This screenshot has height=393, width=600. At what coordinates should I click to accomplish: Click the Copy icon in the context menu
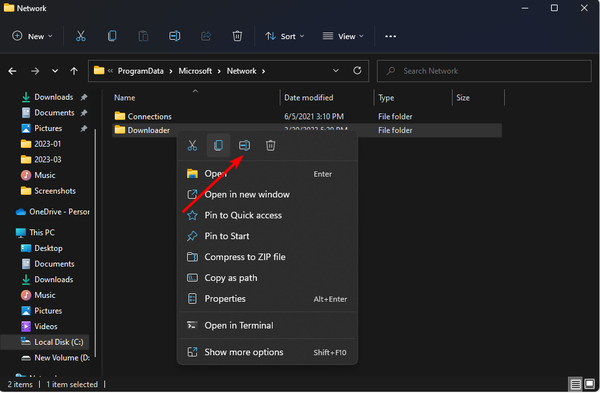218,145
